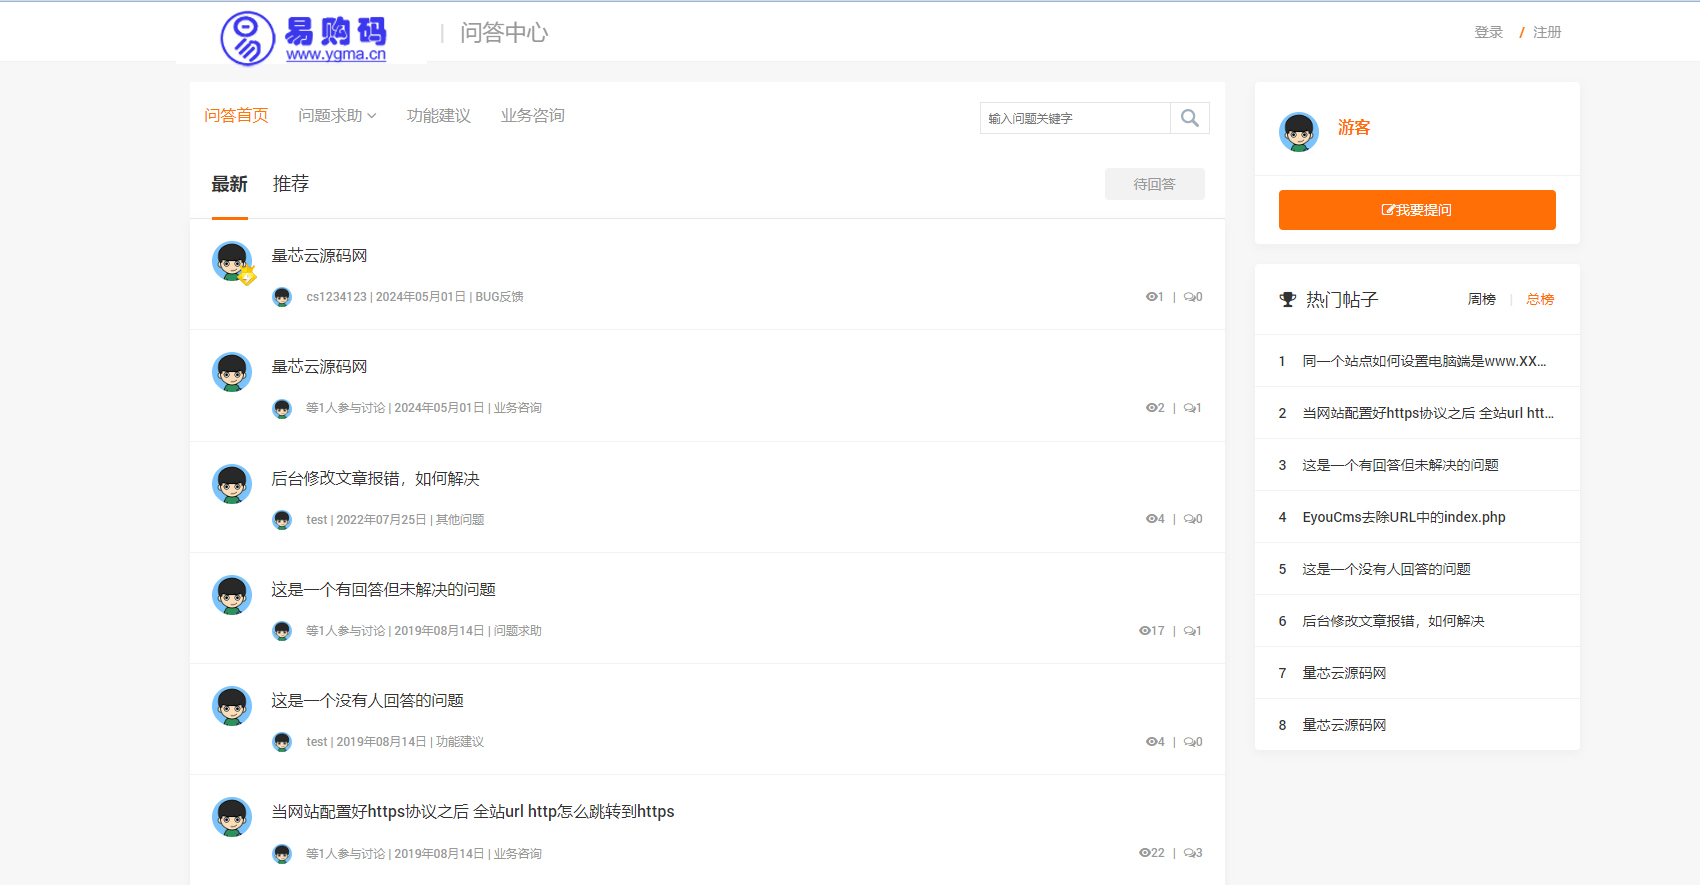Screen dimensions: 1700x885
Task: Switch hot posts to 总榜 ranking
Action: [x=1540, y=299]
